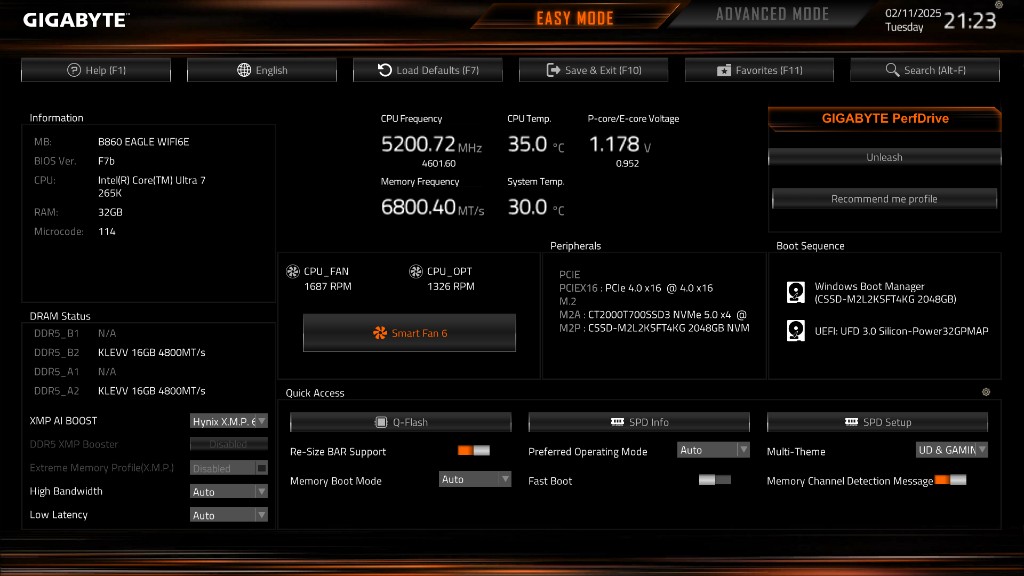This screenshot has height=576, width=1024.
Task: Click Recommend me profile
Action: tap(884, 199)
